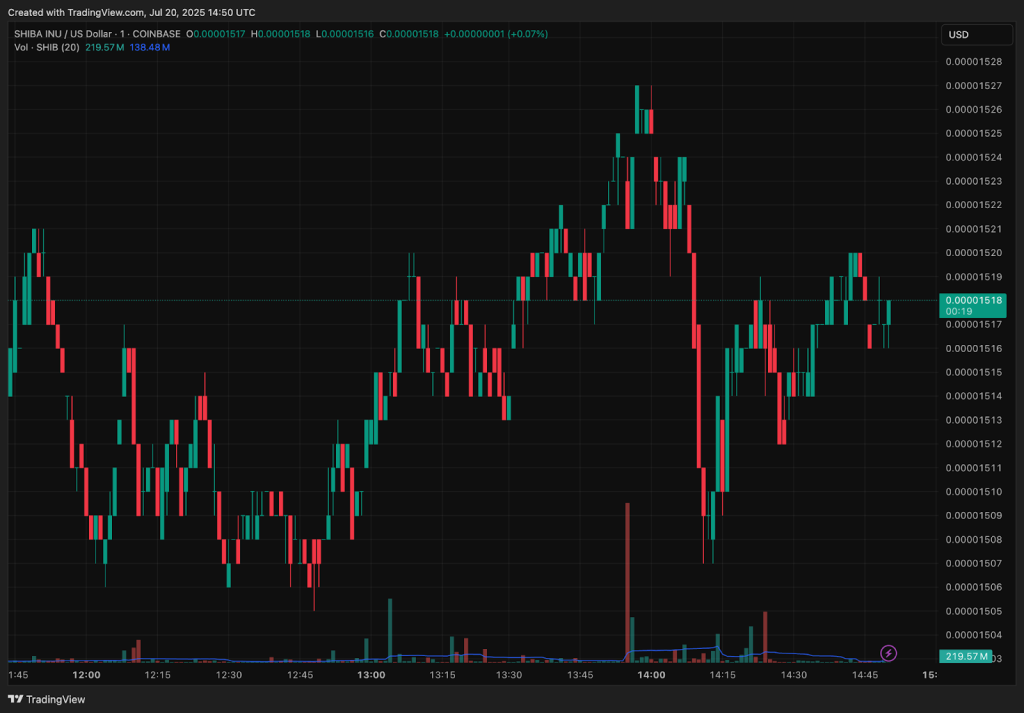Viewport: 1024px width, 713px height.
Task: Click the 13:30 time axis label
Action: [x=509, y=675]
